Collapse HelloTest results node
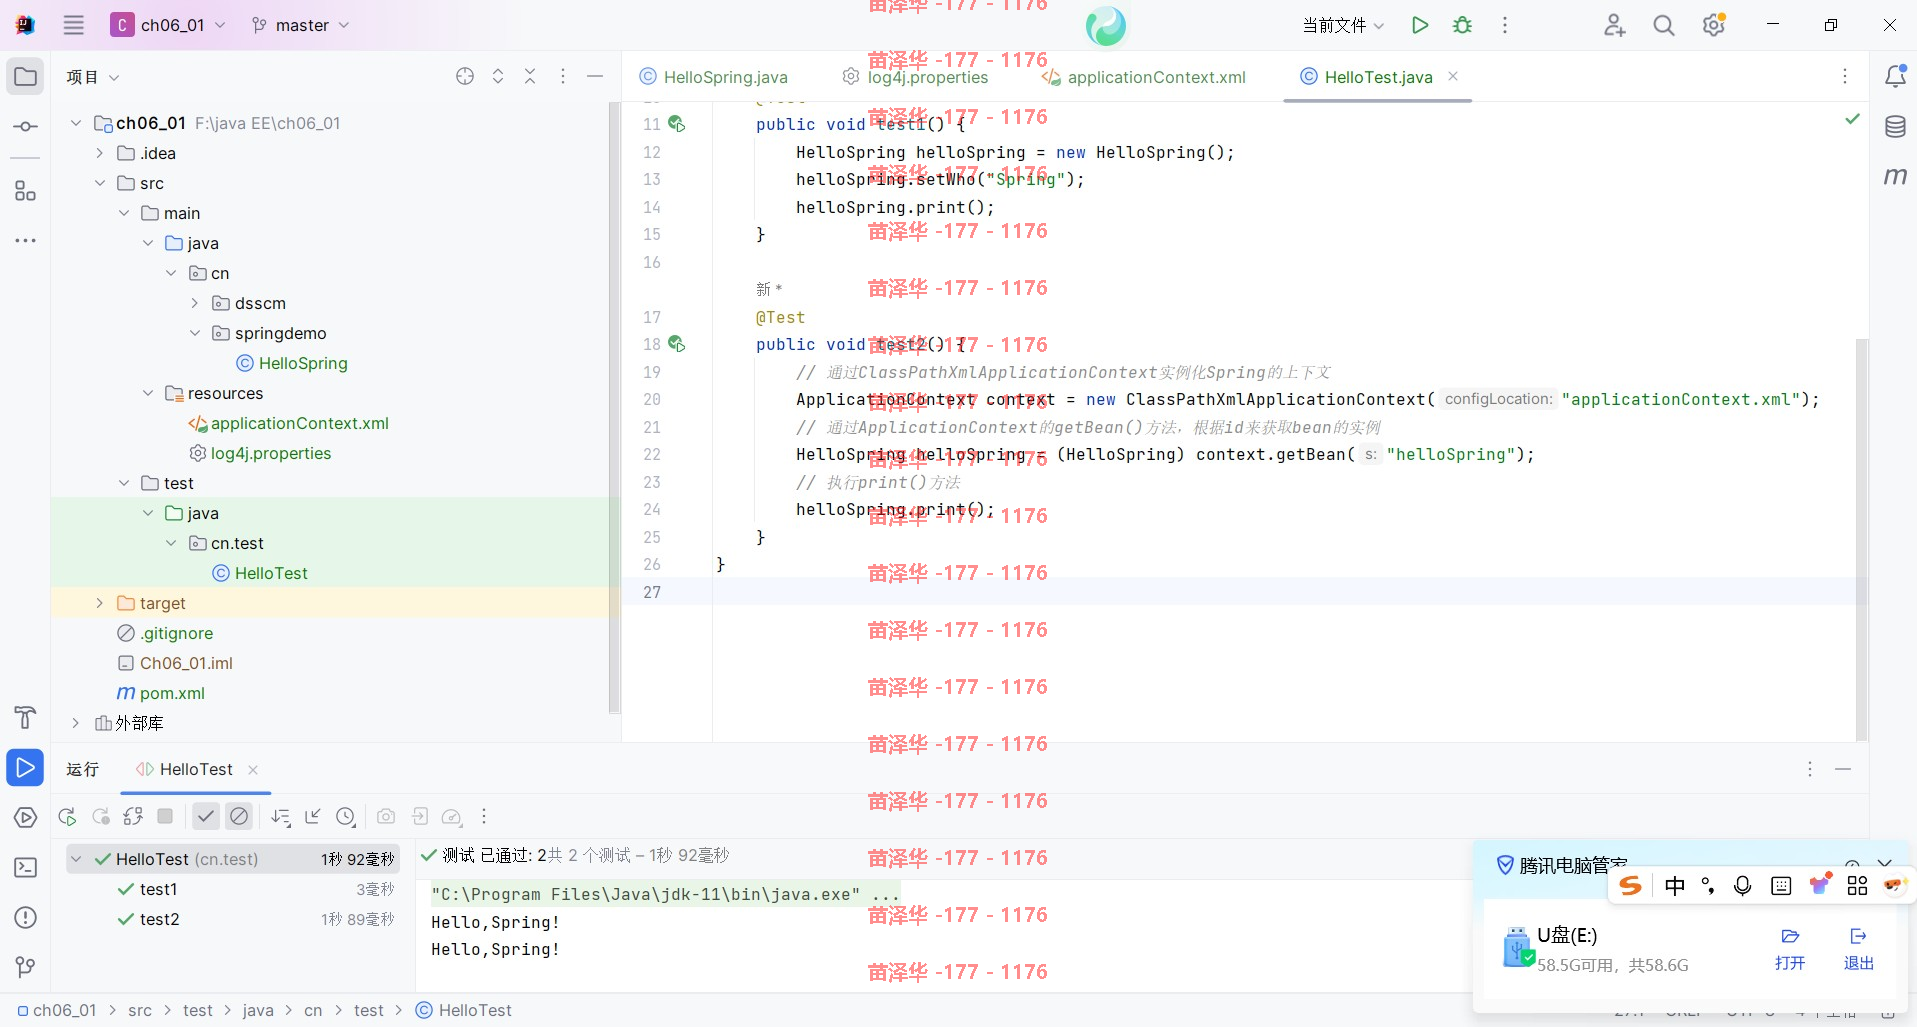The image size is (1917, 1027). 76,859
